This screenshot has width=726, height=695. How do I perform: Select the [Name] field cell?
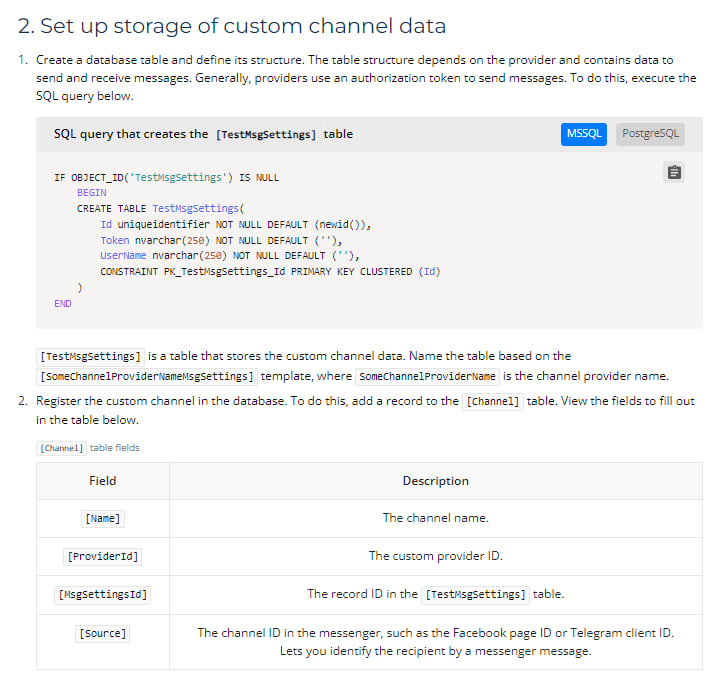(103, 518)
